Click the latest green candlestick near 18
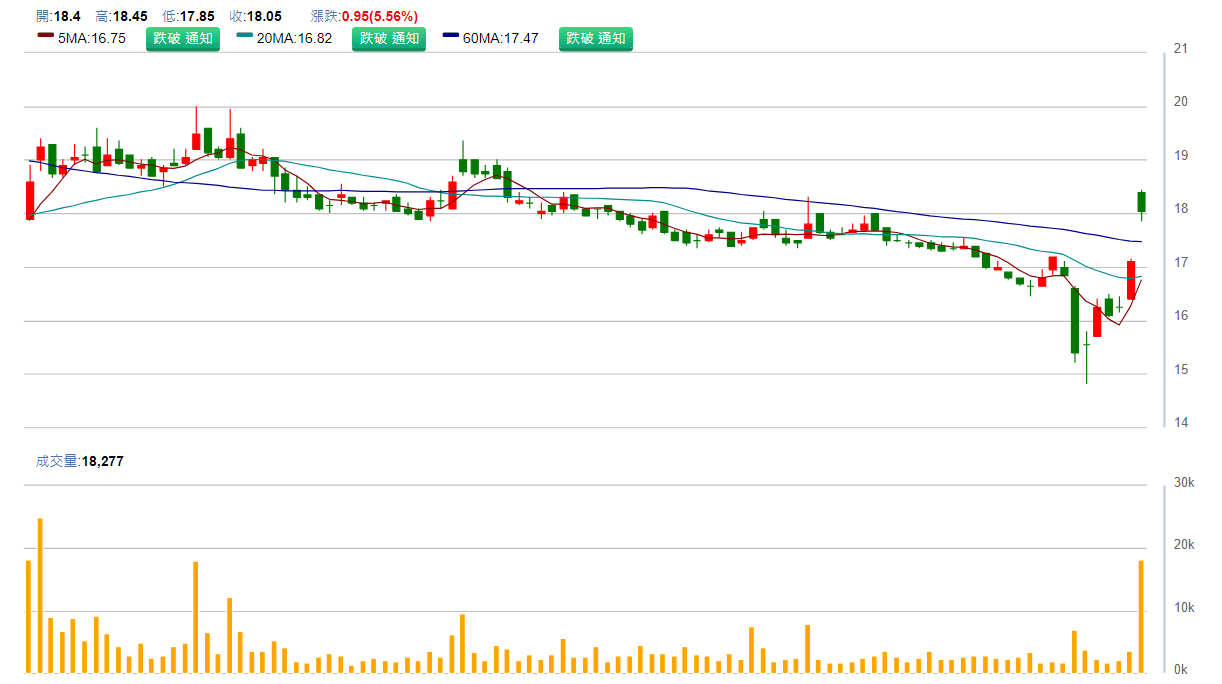Viewport: 1222px width, 684px height. click(x=1141, y=202)
